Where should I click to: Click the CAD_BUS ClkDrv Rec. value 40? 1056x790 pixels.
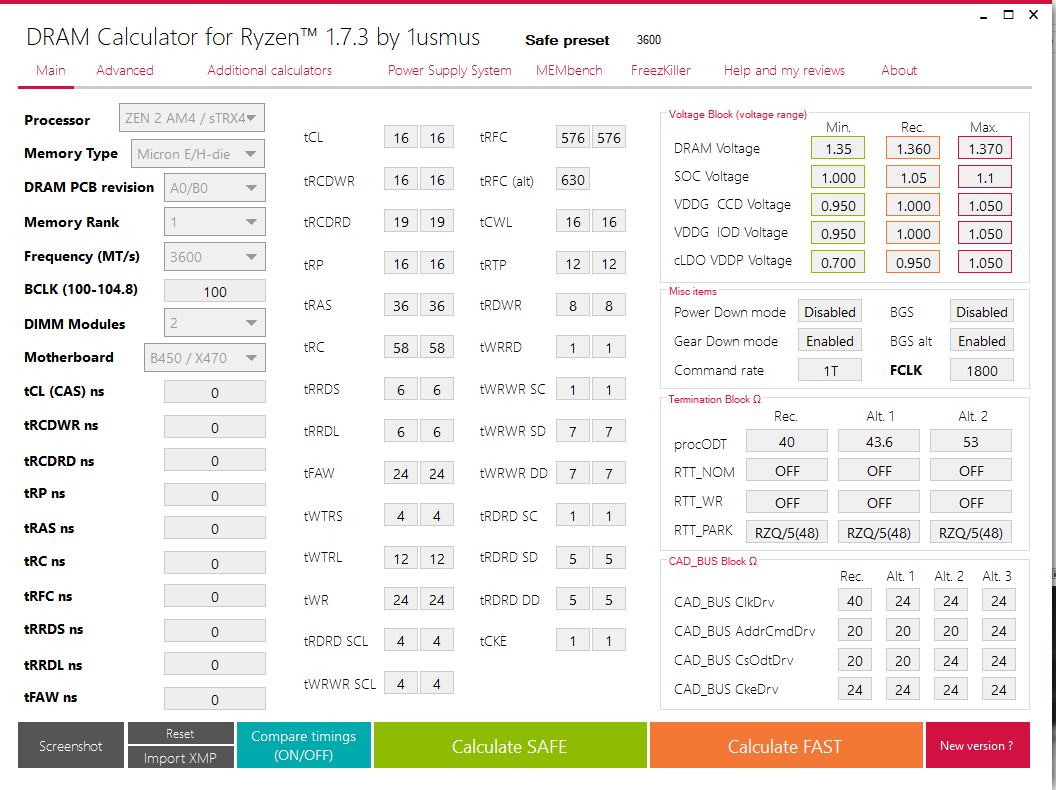855,601
